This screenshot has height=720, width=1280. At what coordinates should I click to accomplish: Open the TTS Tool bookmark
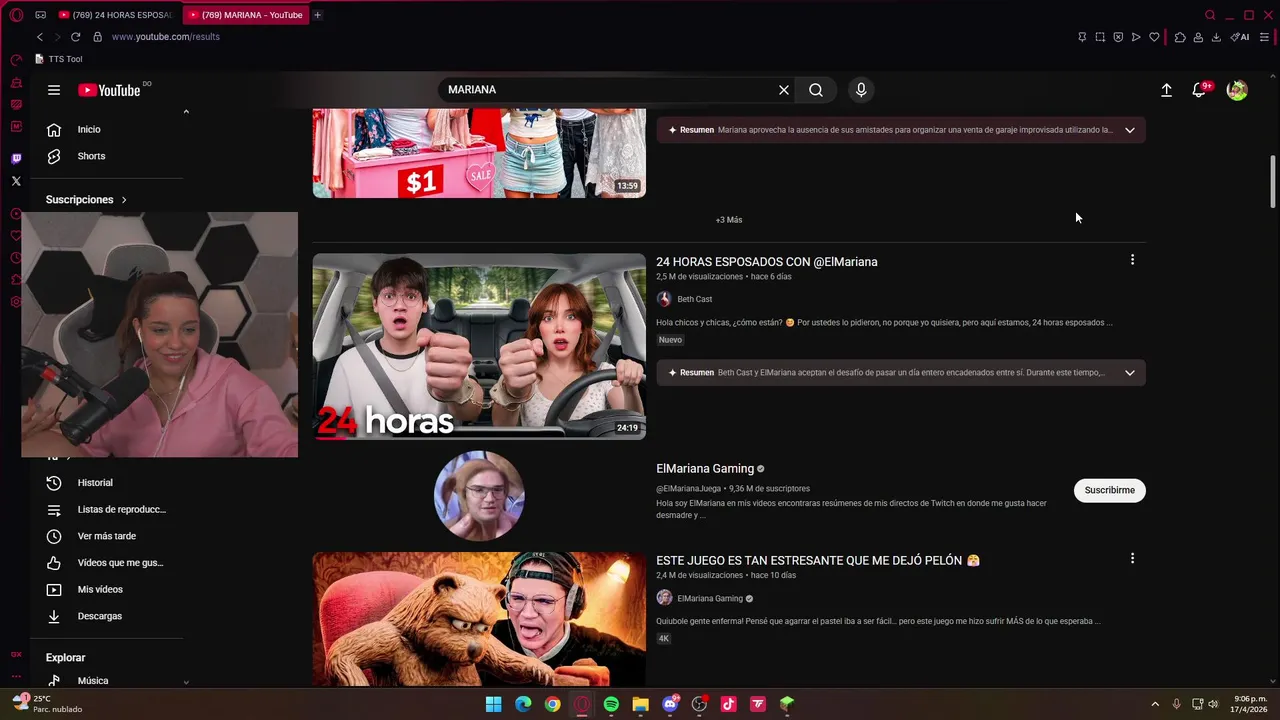pos(59,59)
